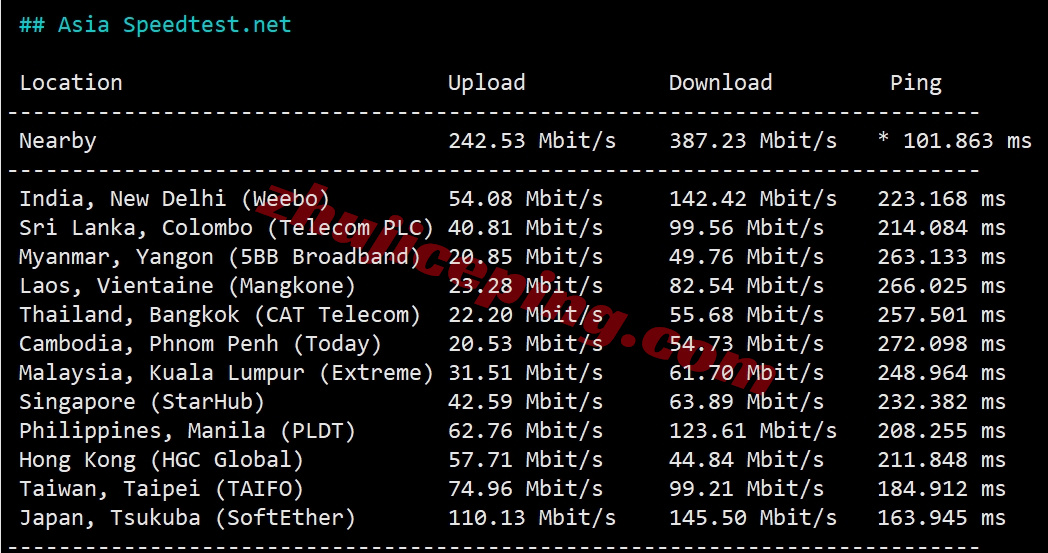This screenshot has height=553, width=1048.
Task: Select Hong Kong (HGC Global) row
Action: [x=512, y=459]
